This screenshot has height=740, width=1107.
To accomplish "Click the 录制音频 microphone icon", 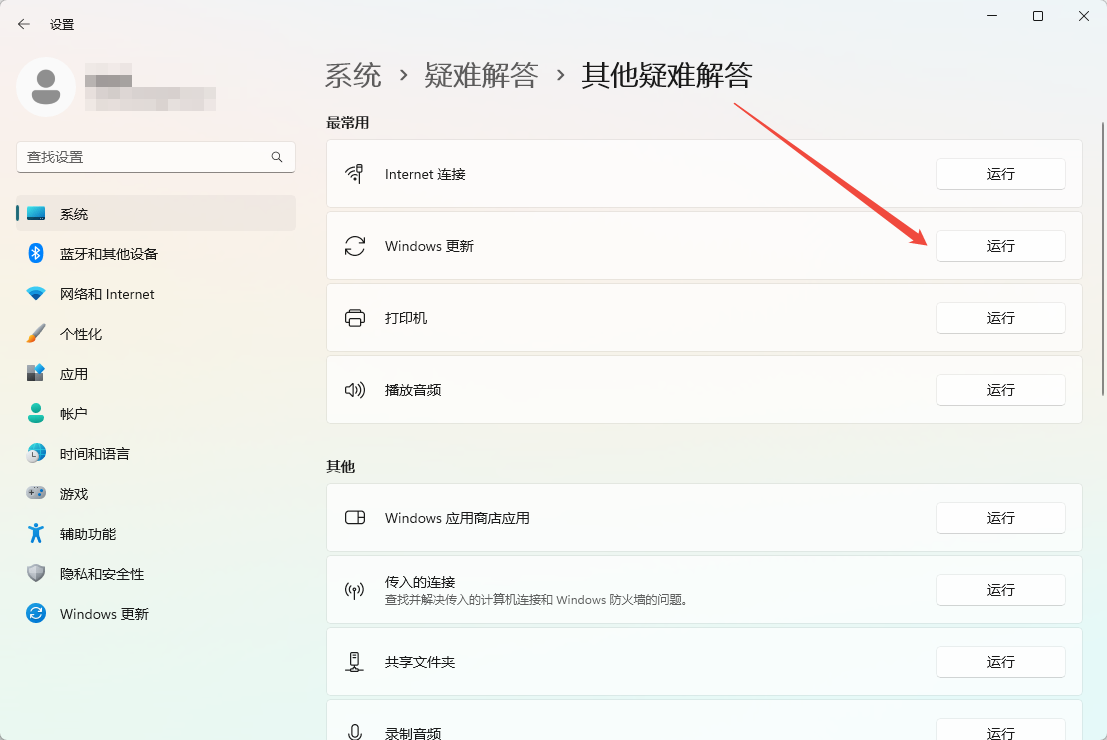I will 354,732.
